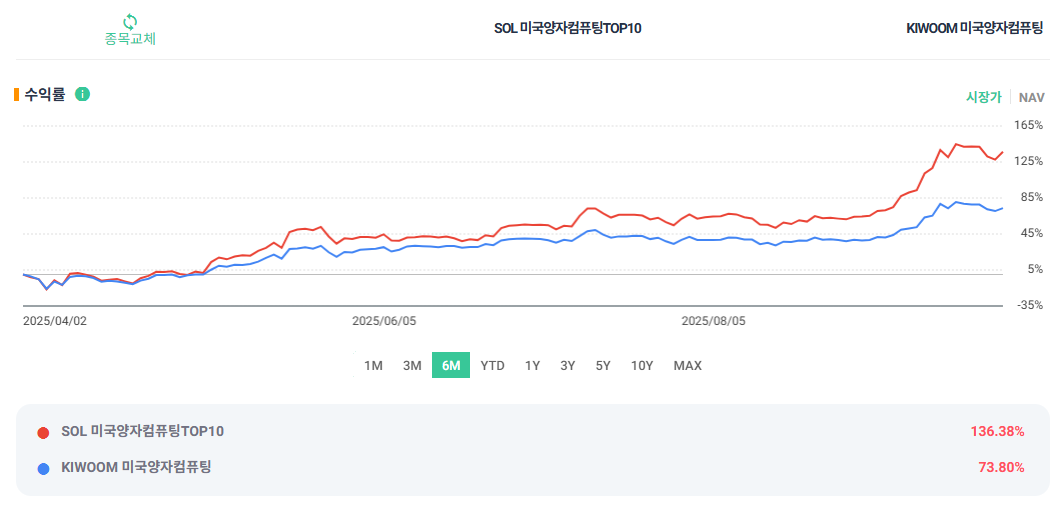The image size is (1063, 506).
Task: Select the 3M period tab
Action: coord(412,366)
